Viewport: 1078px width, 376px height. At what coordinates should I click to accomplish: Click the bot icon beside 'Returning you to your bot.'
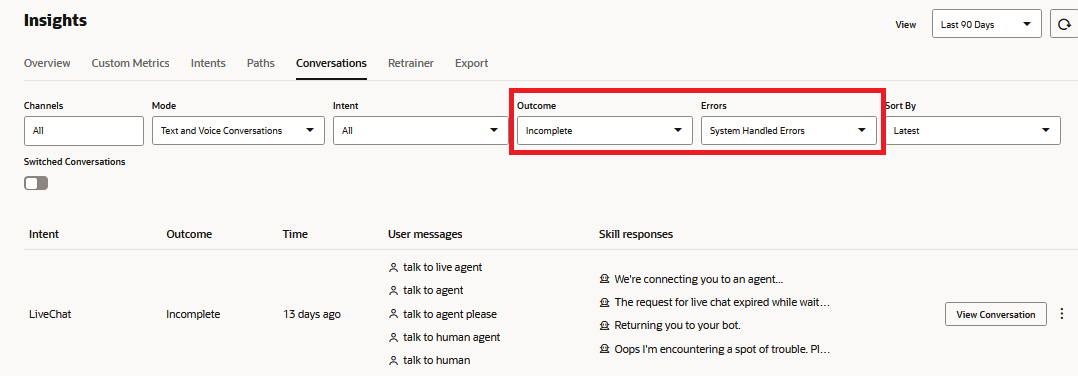(604, 325)
